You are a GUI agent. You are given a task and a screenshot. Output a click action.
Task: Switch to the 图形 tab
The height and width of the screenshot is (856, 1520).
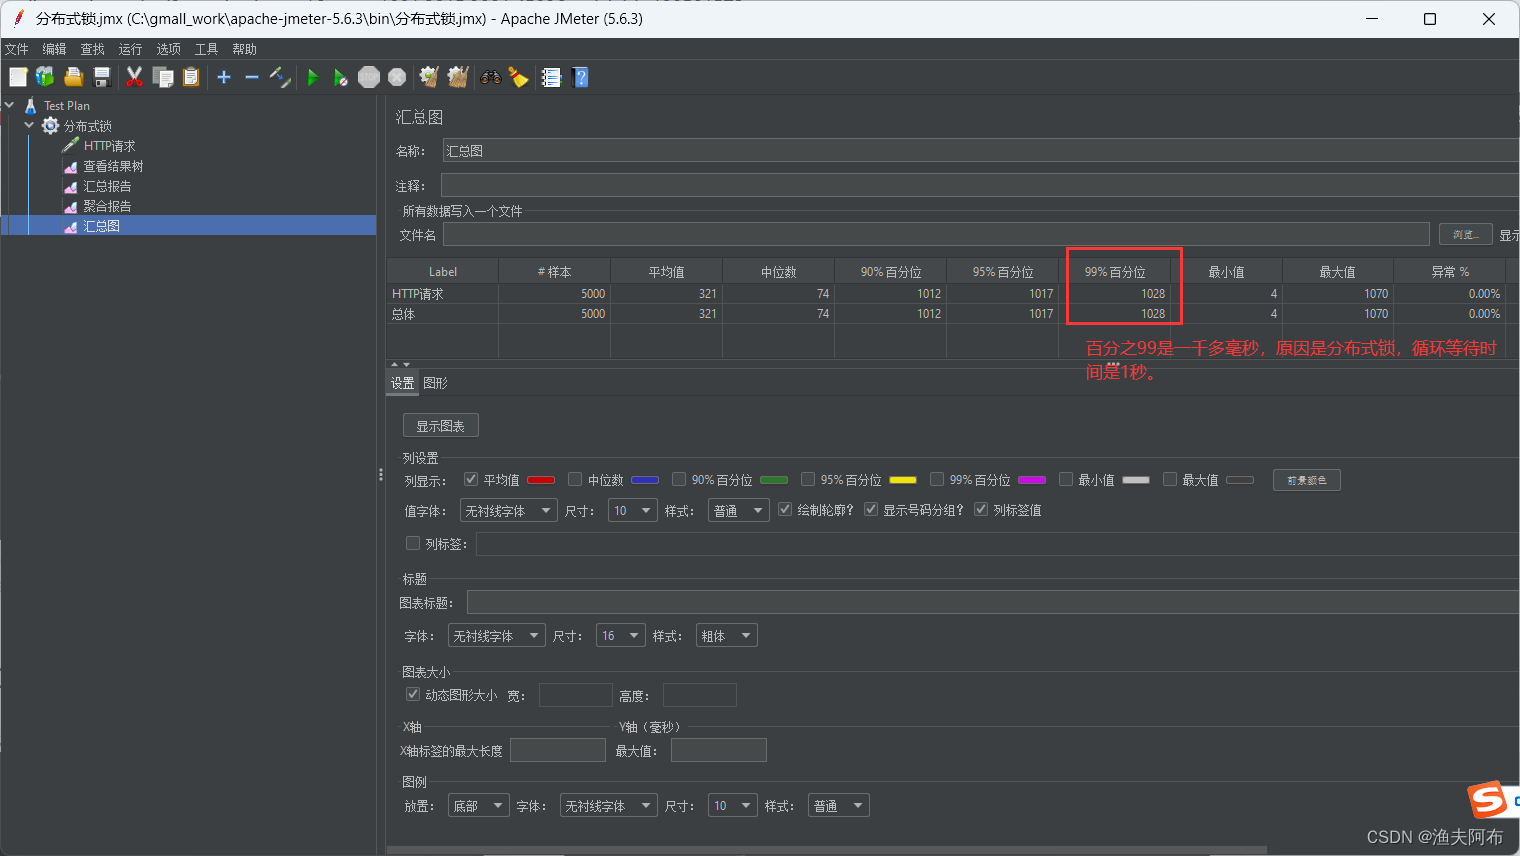tap(435, 383)
